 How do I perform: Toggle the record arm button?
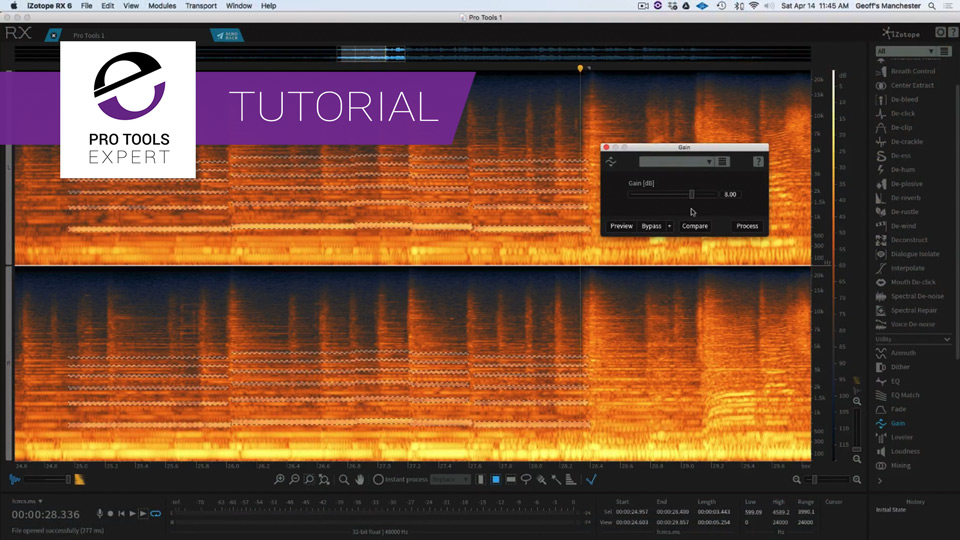pos(110,514)
